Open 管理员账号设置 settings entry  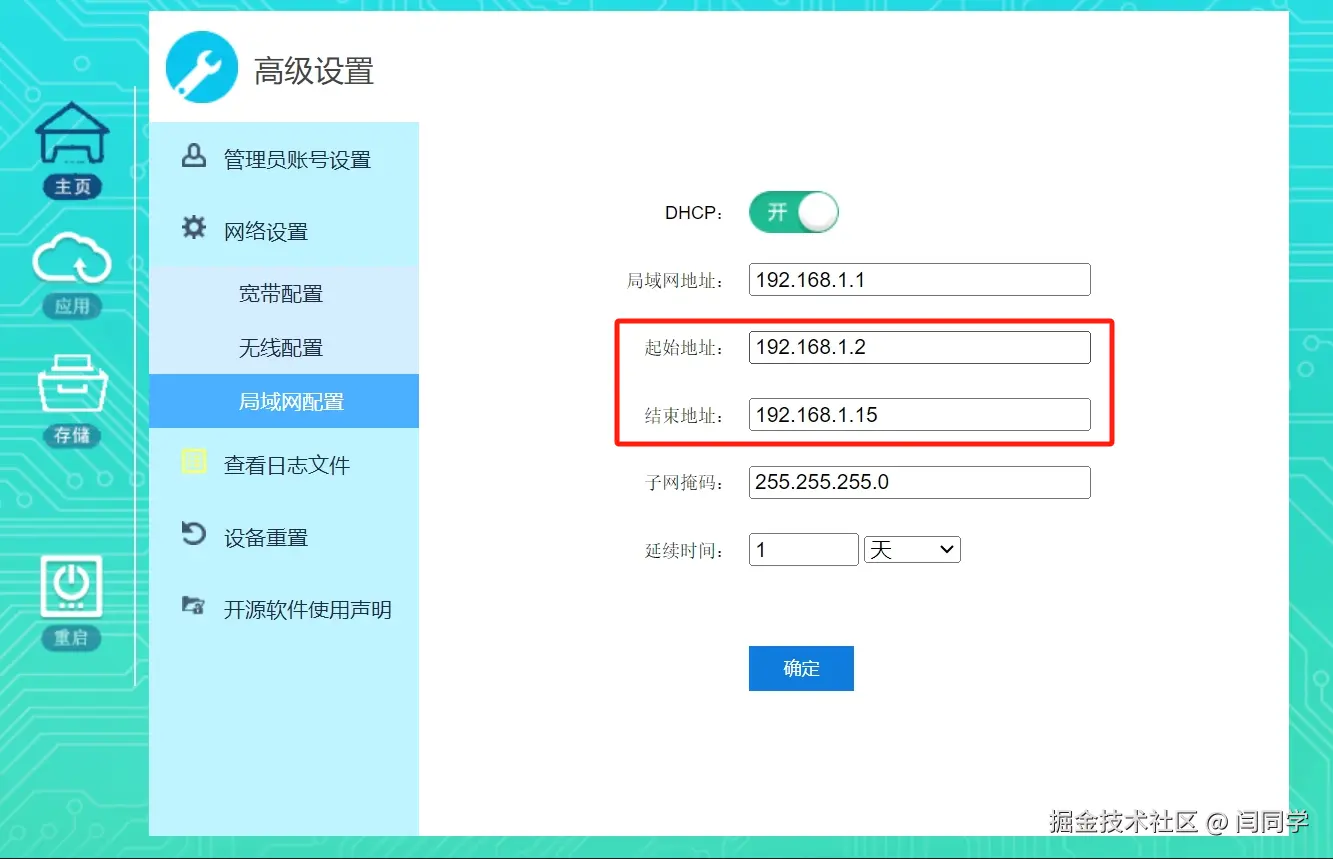(x=285, y=160)
